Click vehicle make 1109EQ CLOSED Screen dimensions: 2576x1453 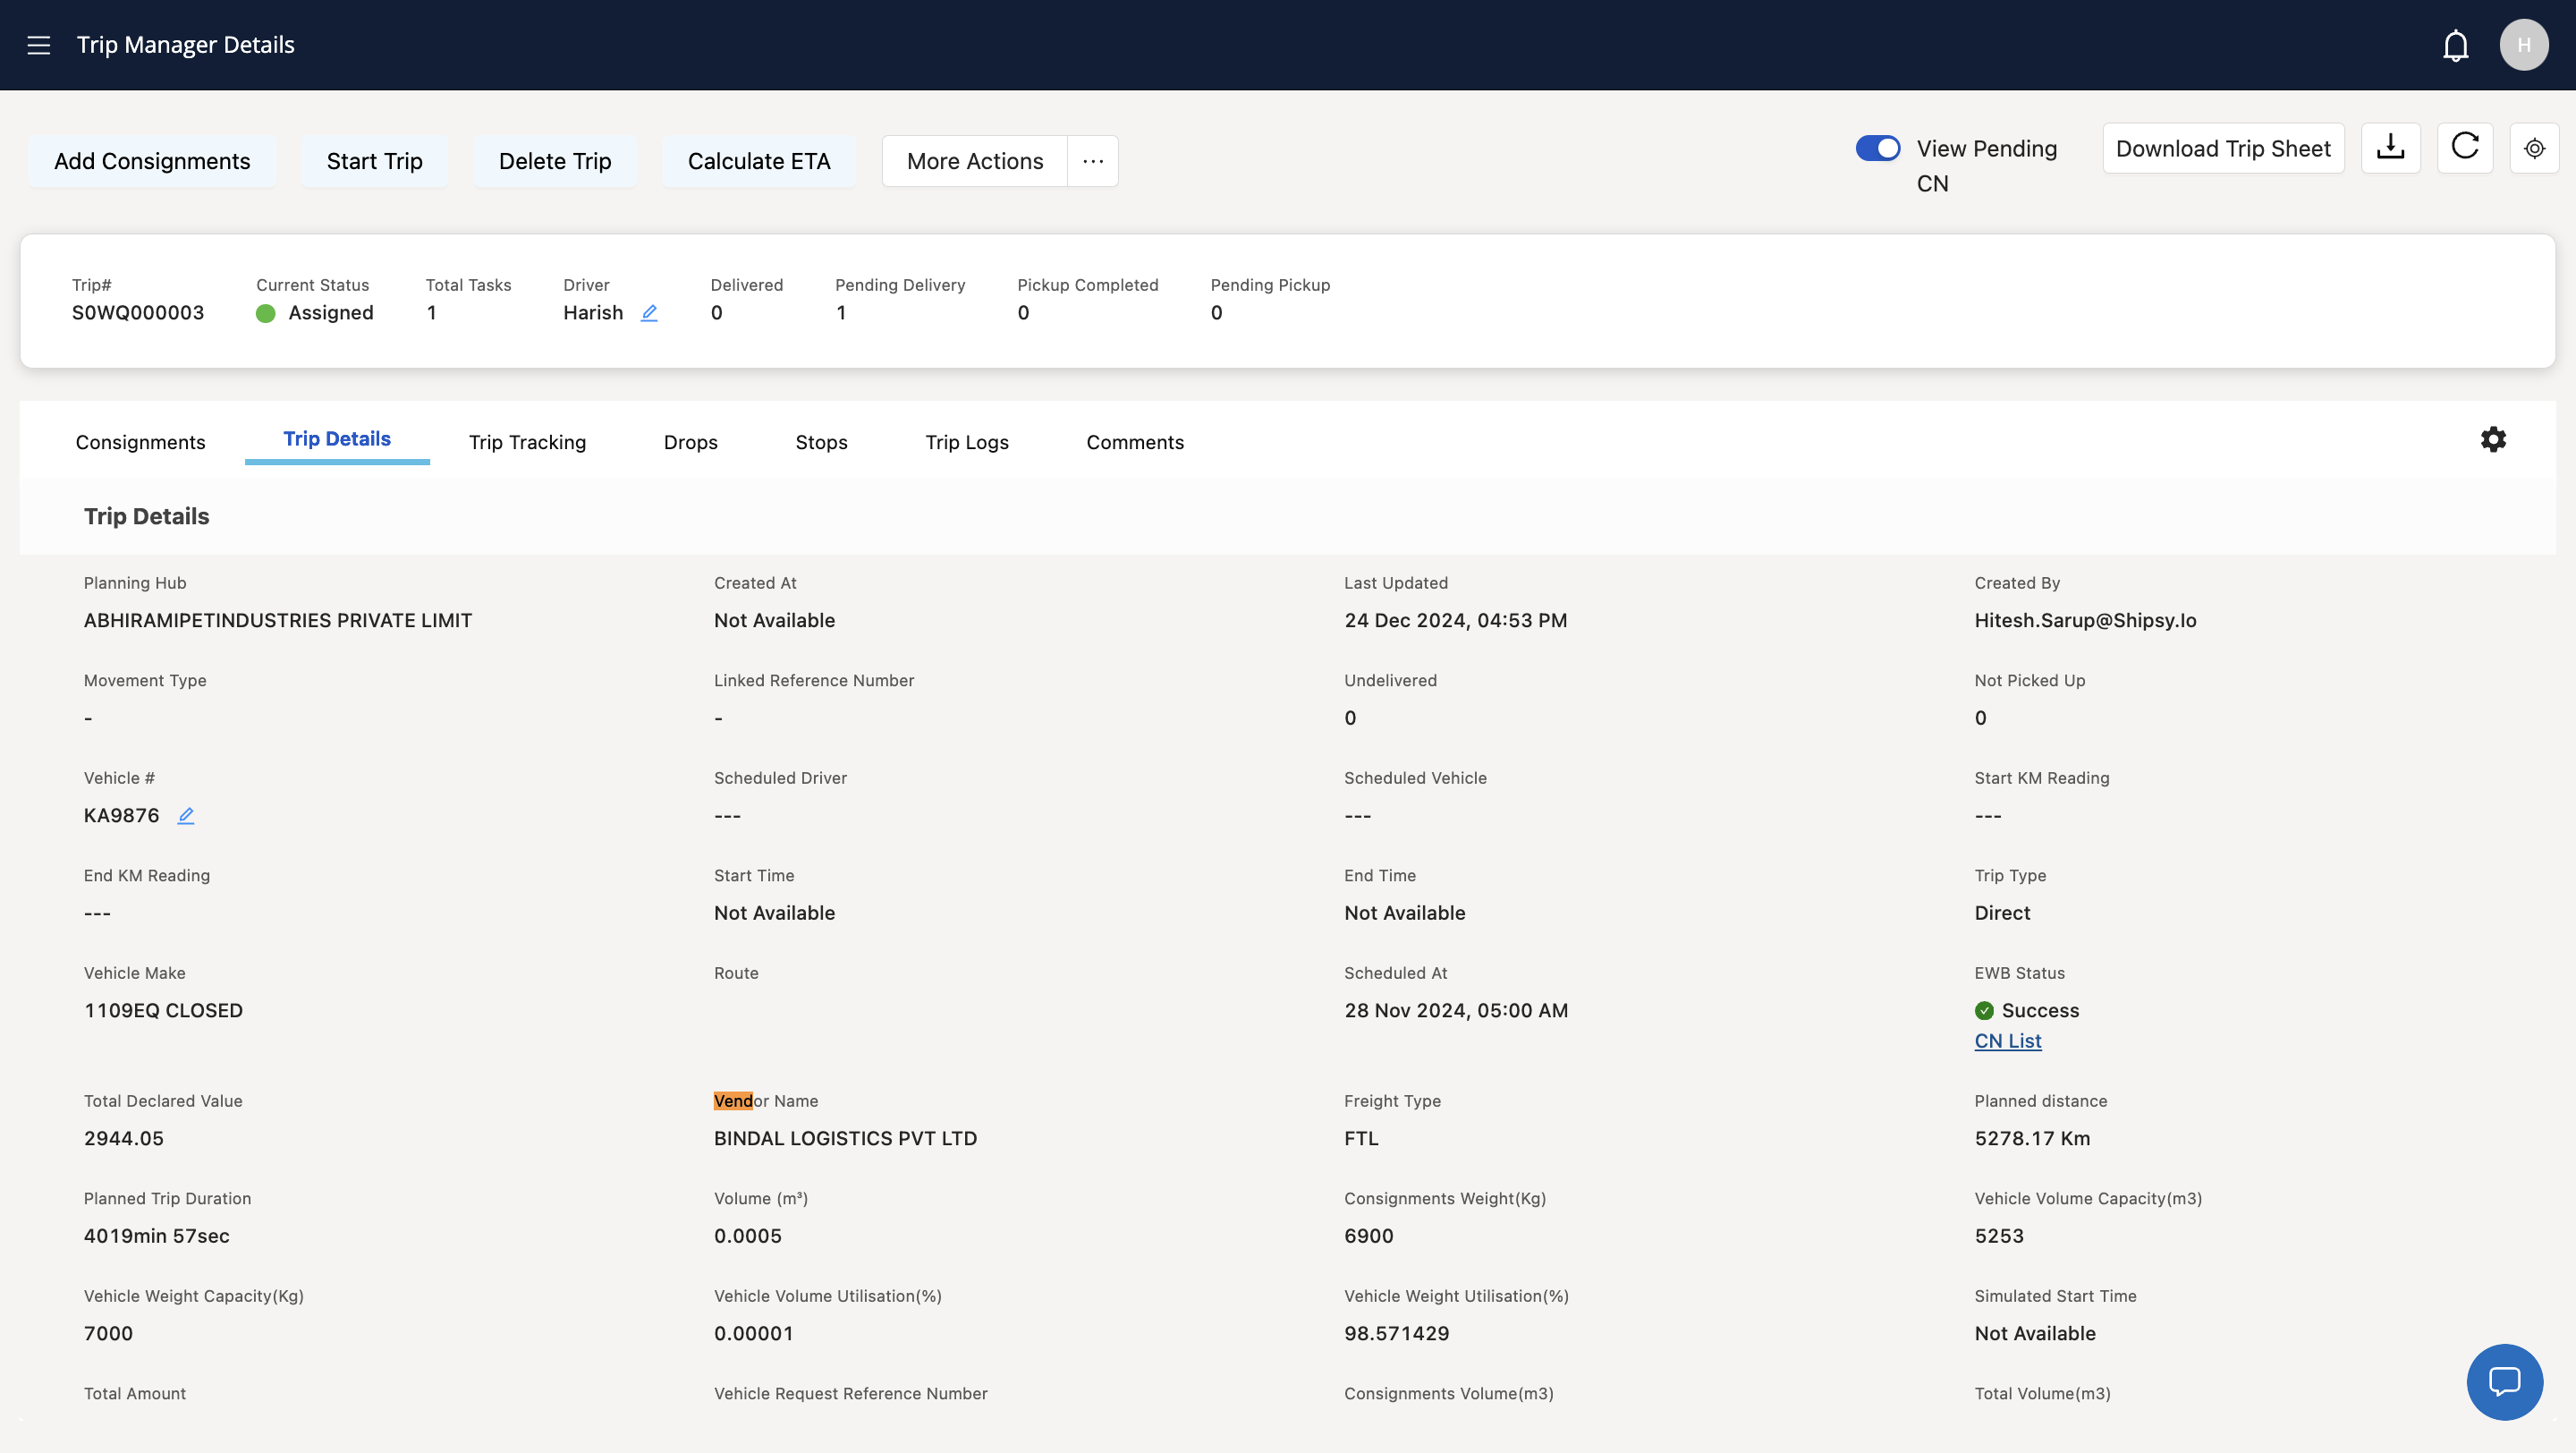click(163, 1011)
